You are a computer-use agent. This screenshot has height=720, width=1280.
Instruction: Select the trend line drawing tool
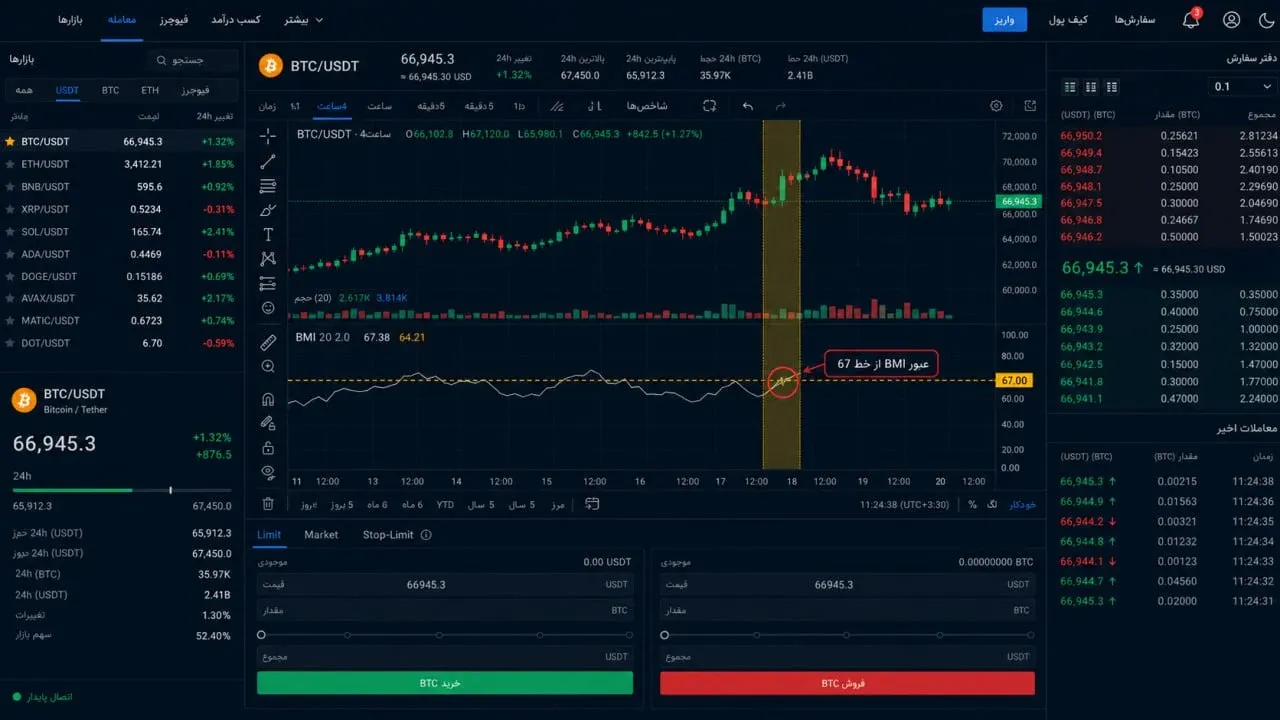268,161
